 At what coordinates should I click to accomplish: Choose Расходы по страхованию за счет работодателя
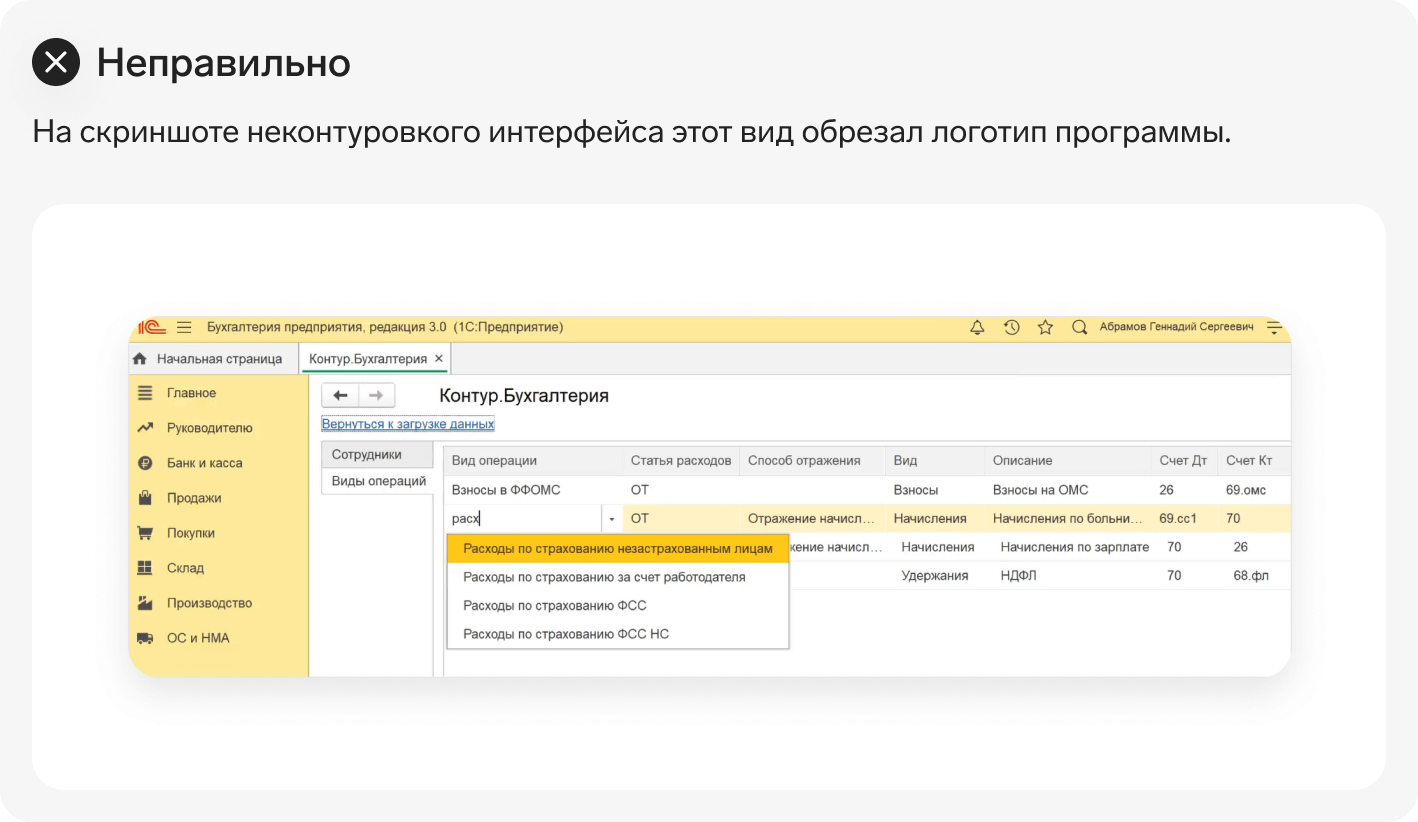click(x=618, y=577)
